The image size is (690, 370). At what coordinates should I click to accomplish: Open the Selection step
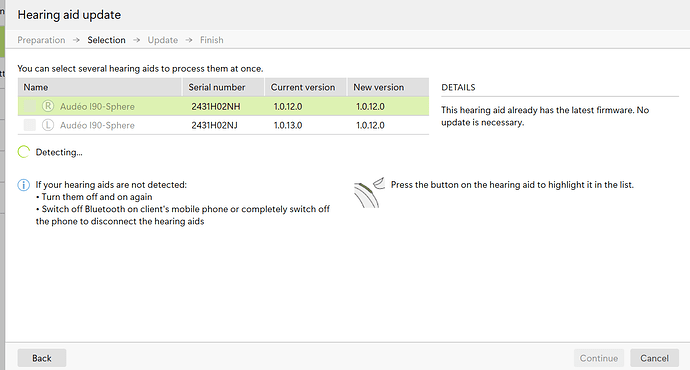[x=106, y=40]
